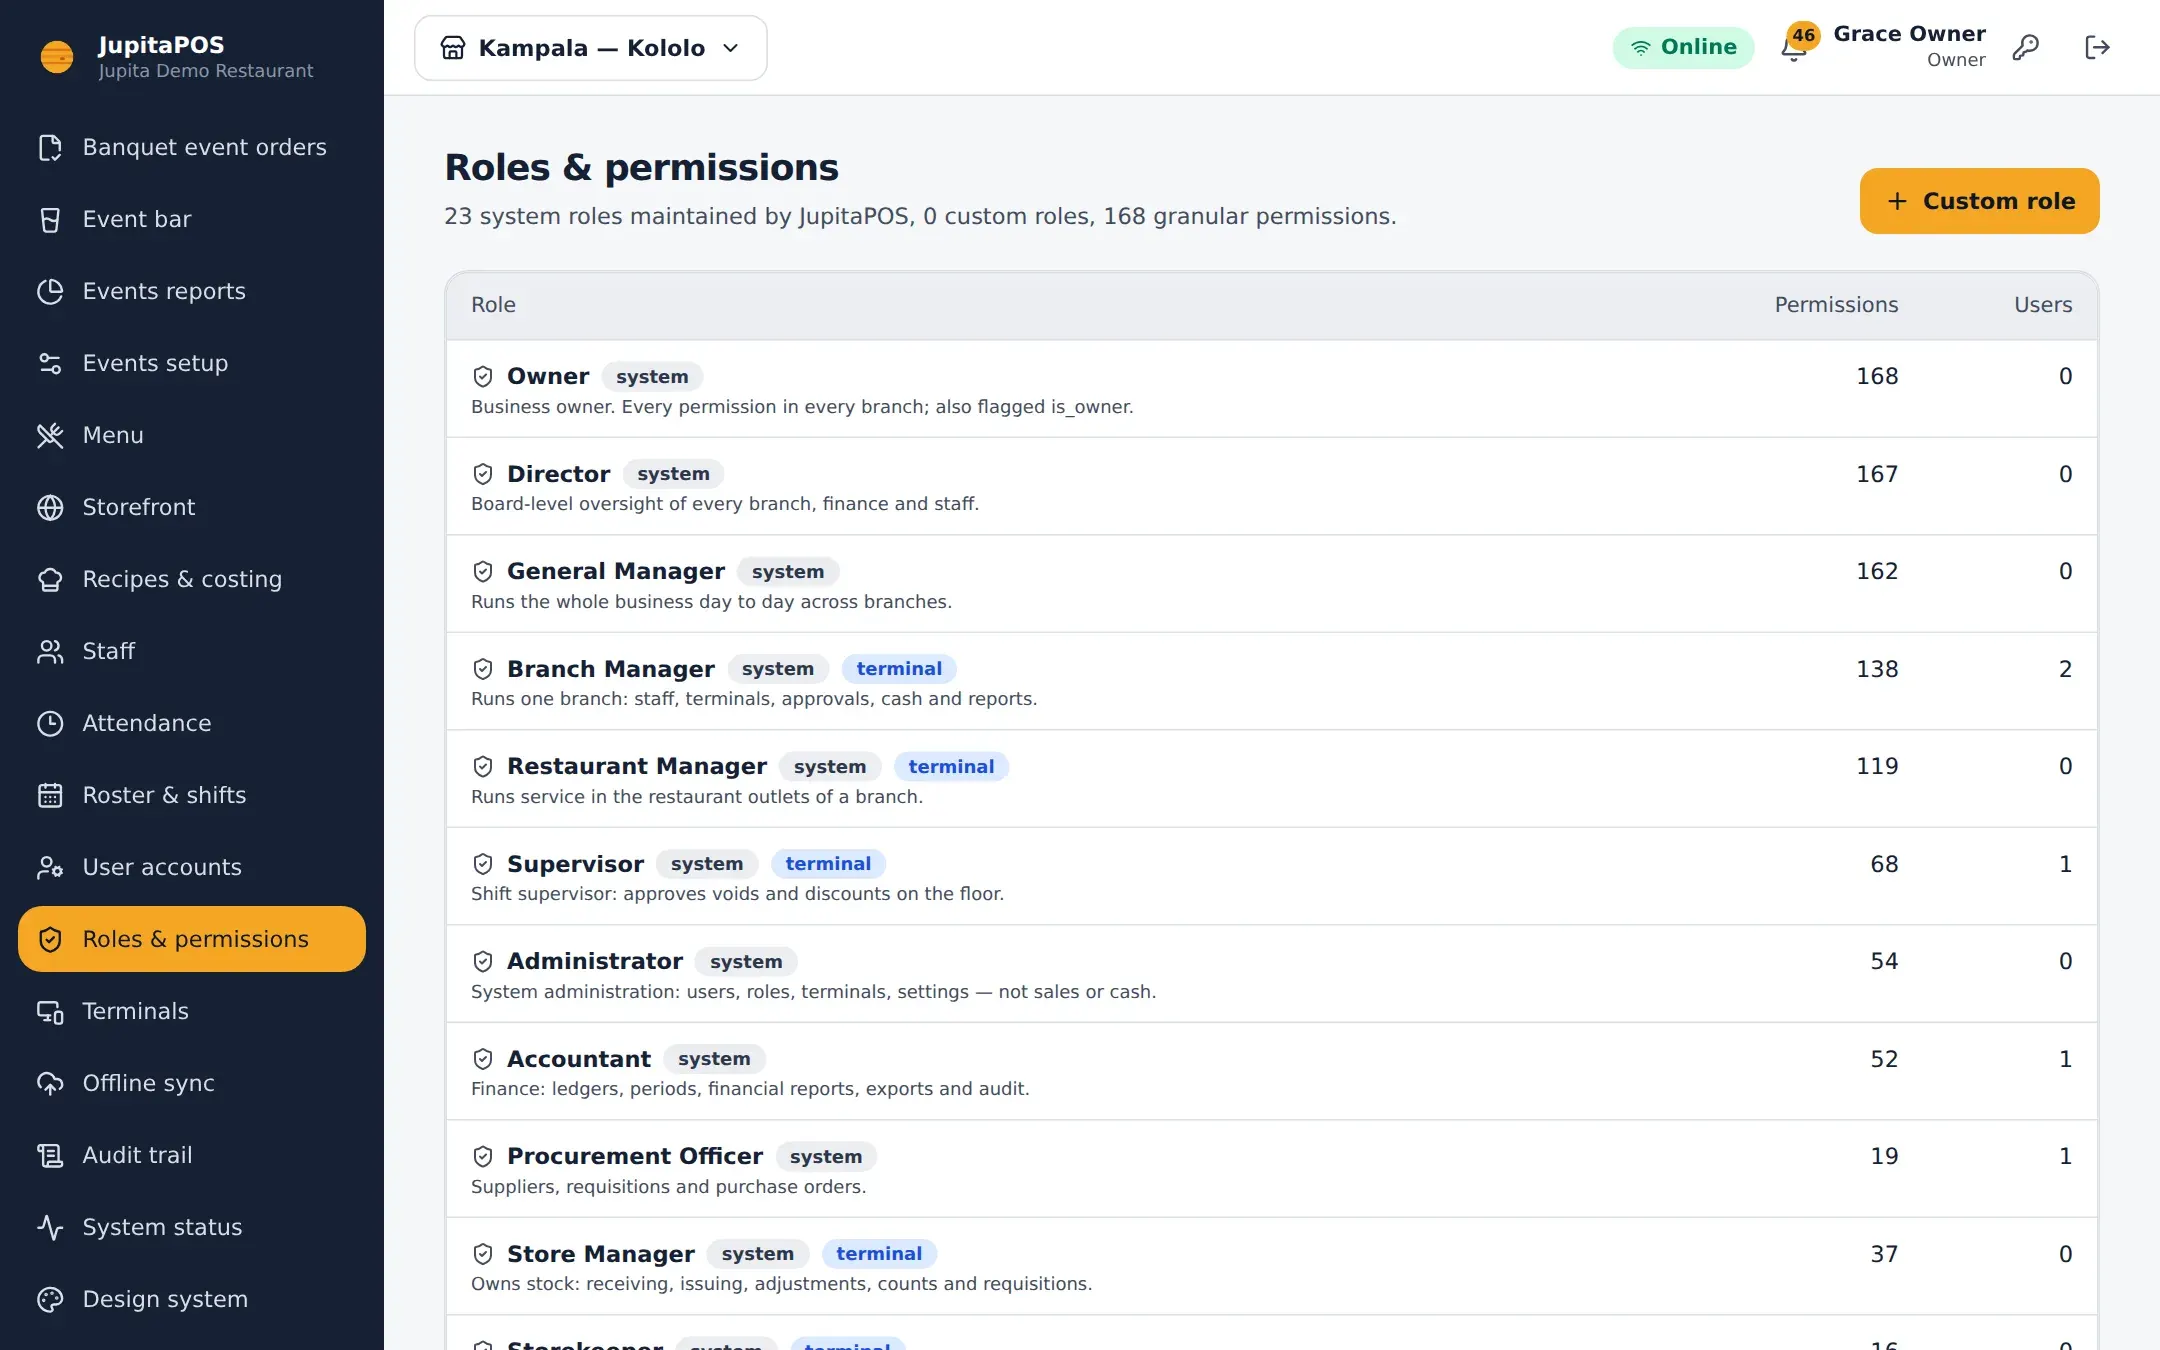
Task: Open Event bar in sidebar
Action: click(192, 219)
